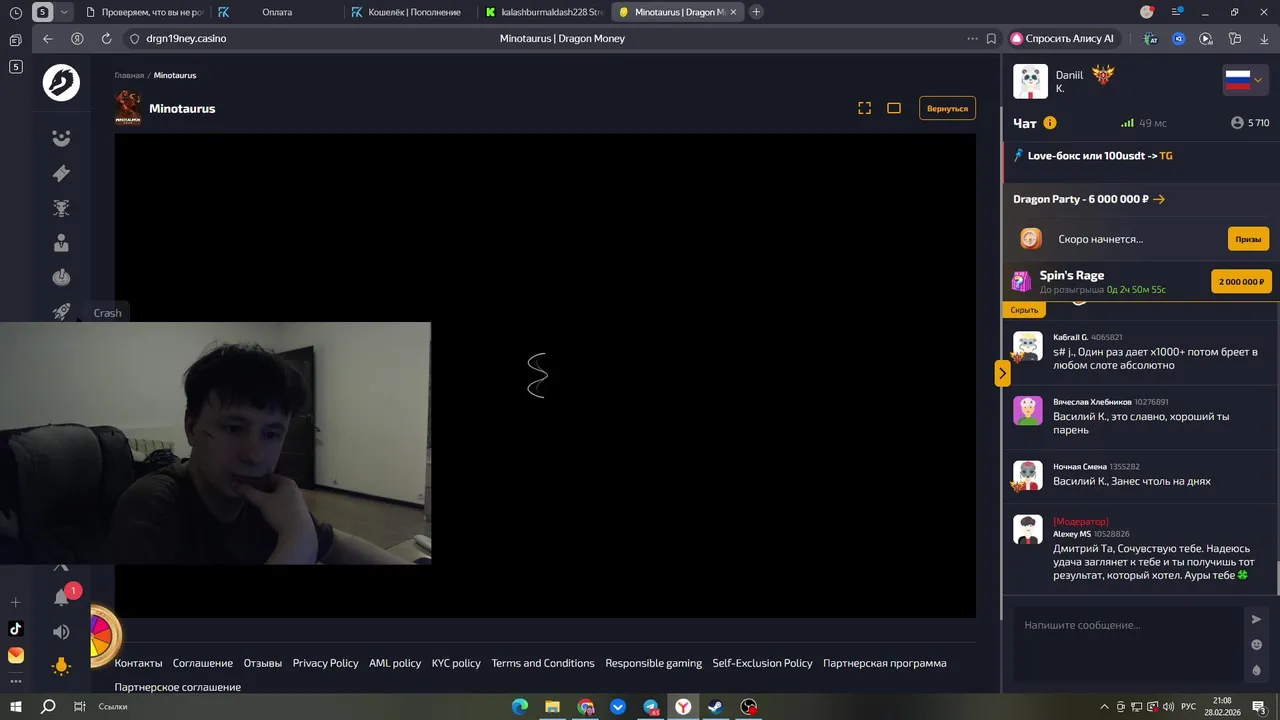Click the Вернуться button
The height and width of the screenshot is (720, 1280).
pos(947,108)
